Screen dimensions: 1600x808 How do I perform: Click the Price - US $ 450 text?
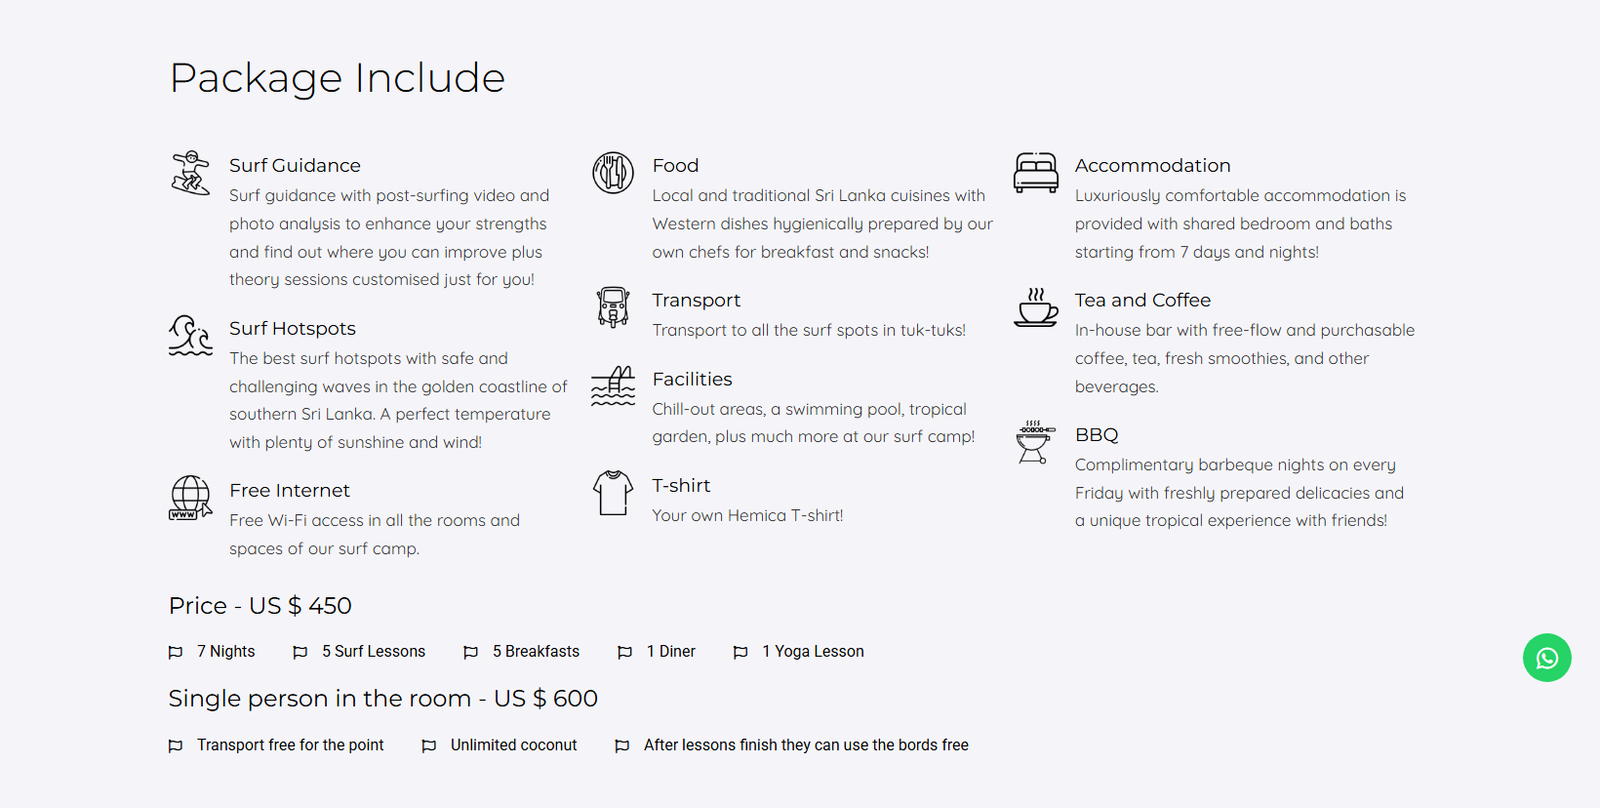point(260,606)
